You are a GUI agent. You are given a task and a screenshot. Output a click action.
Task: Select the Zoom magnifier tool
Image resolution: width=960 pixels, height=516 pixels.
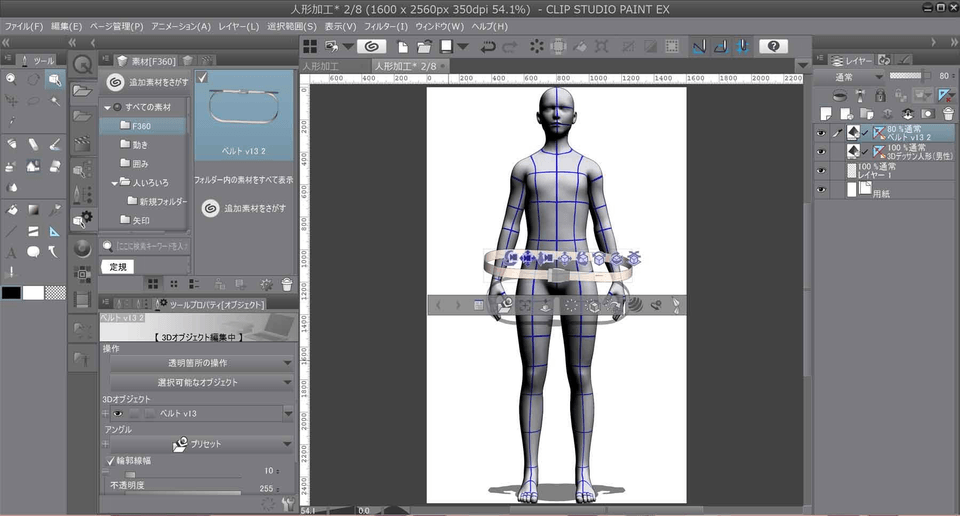pos(11,78)
